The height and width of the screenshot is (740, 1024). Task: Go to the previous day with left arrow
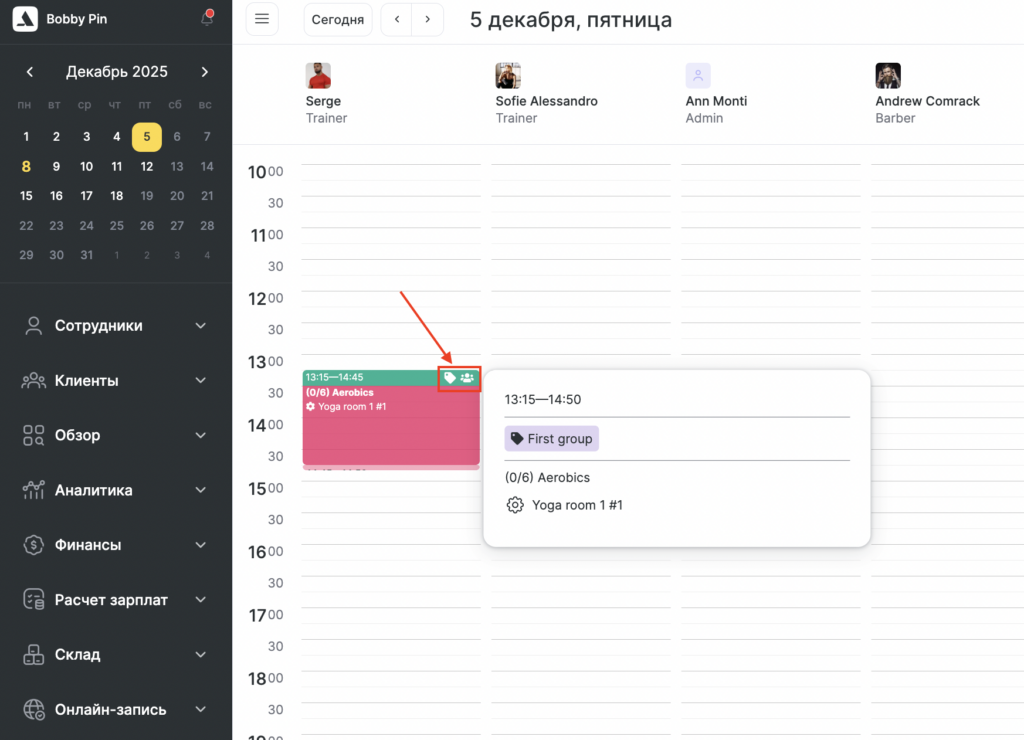pyautogui.click(x=397, y=19)
